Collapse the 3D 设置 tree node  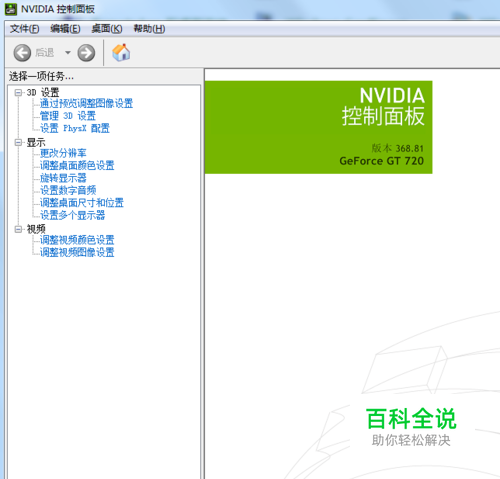[x=18, y=92]
